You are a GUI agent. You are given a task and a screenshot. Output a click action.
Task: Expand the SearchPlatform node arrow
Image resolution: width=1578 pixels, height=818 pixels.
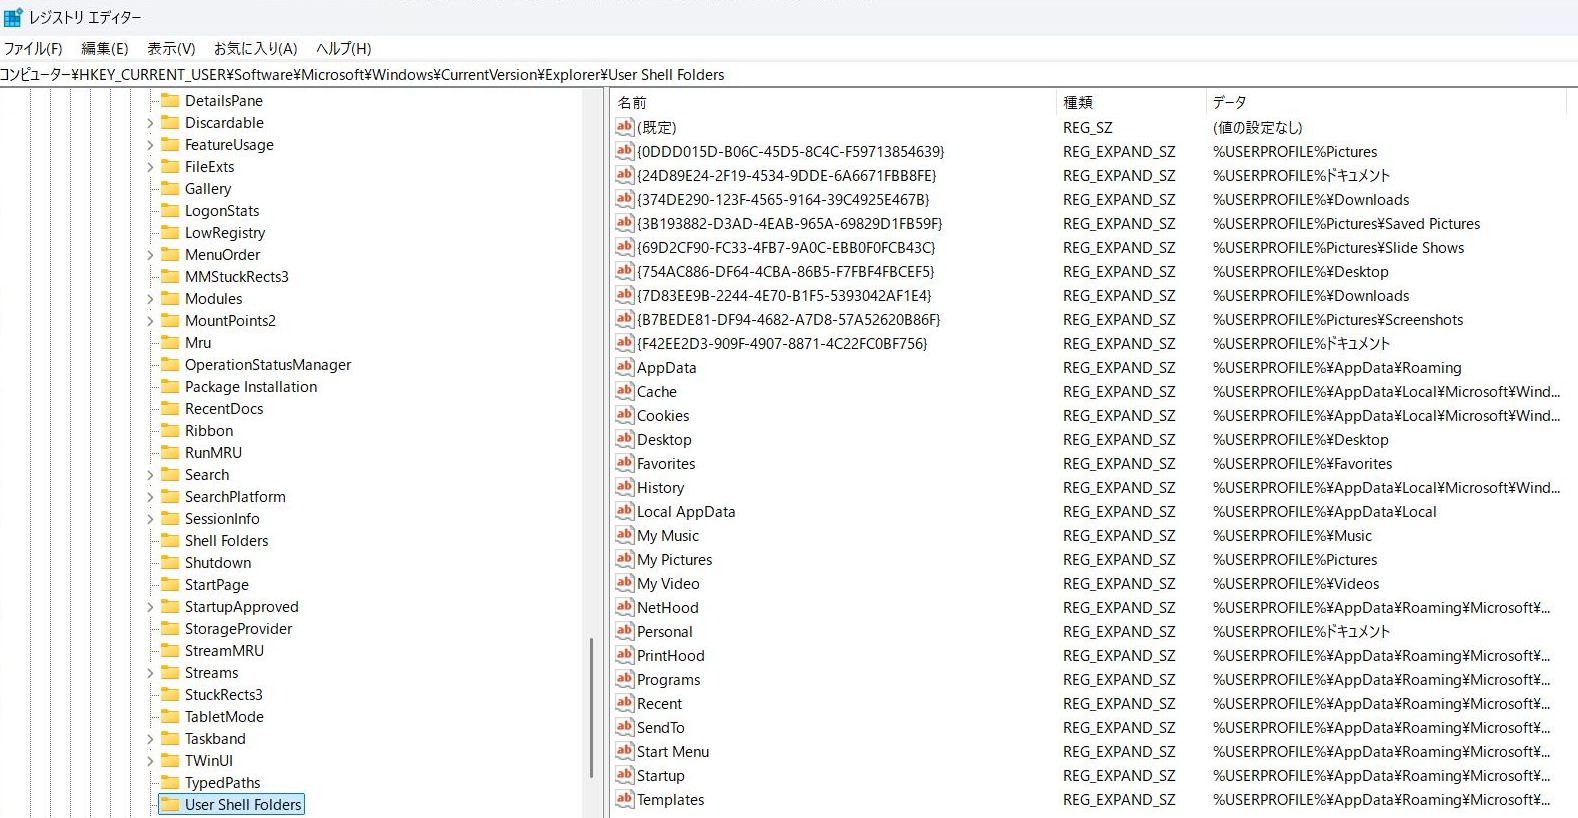[x=150, y=497]
